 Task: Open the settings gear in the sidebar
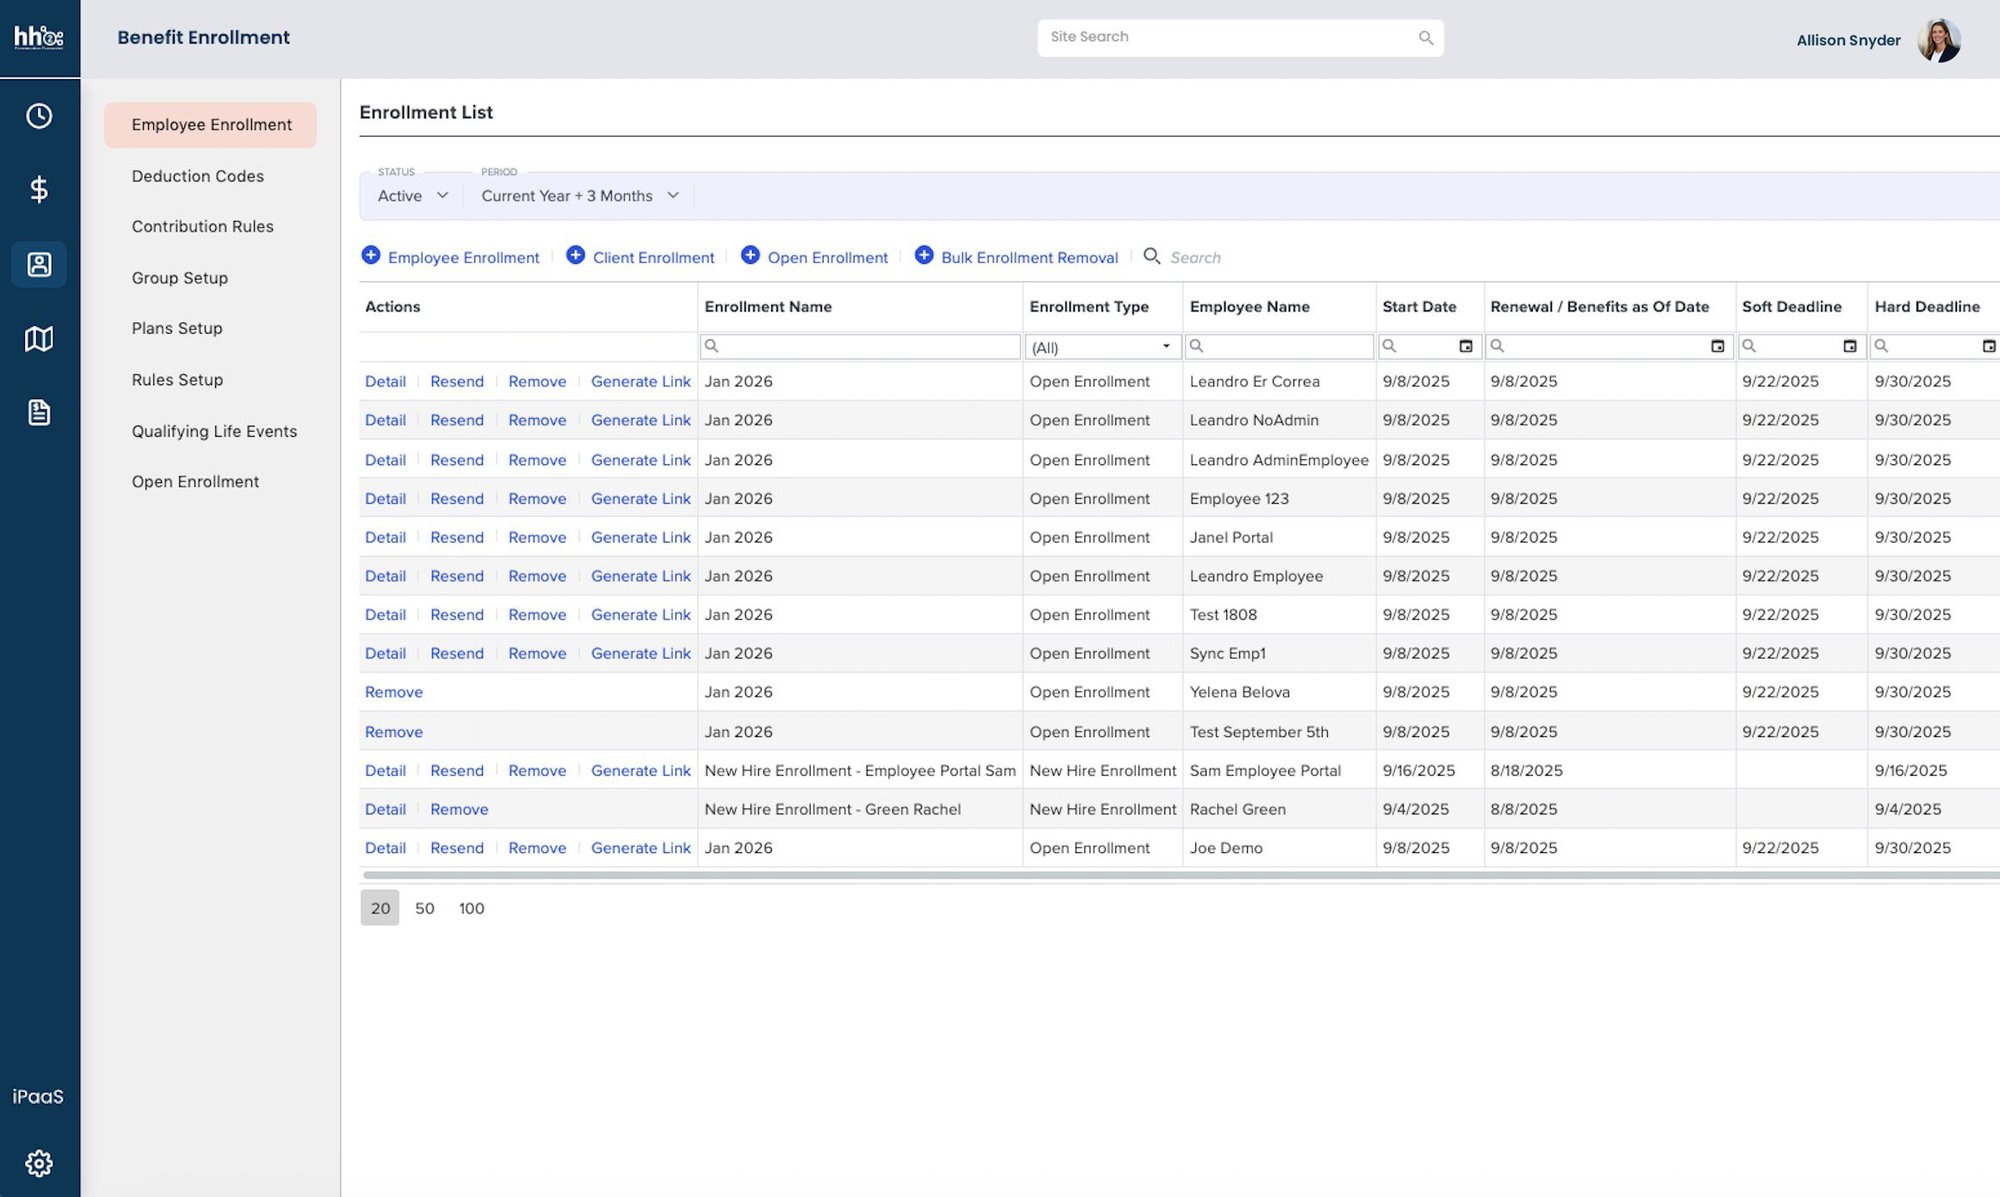click(x=39, y=1163)
